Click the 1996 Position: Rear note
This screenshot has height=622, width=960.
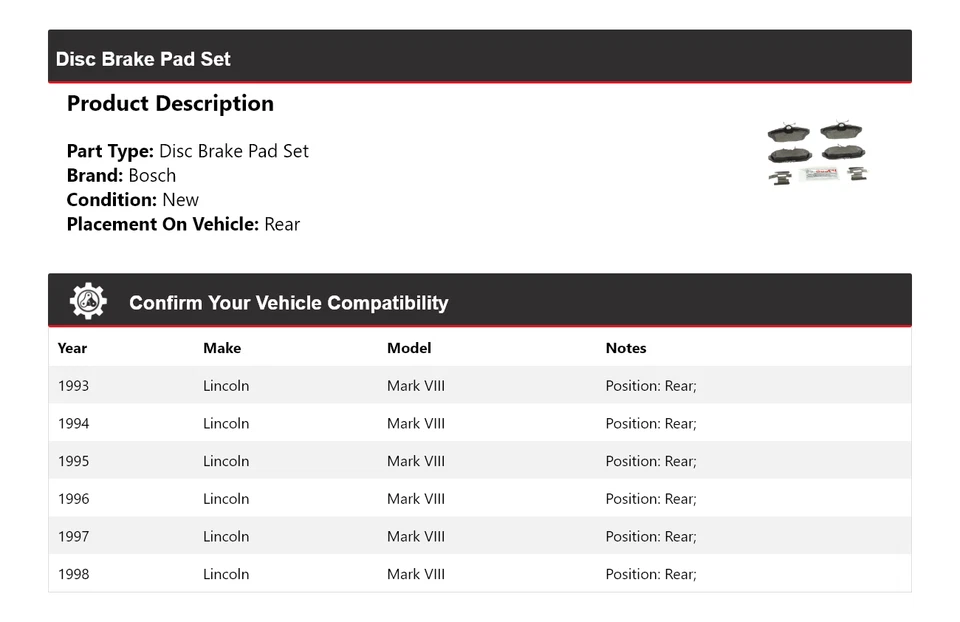[x=651, y=499]
